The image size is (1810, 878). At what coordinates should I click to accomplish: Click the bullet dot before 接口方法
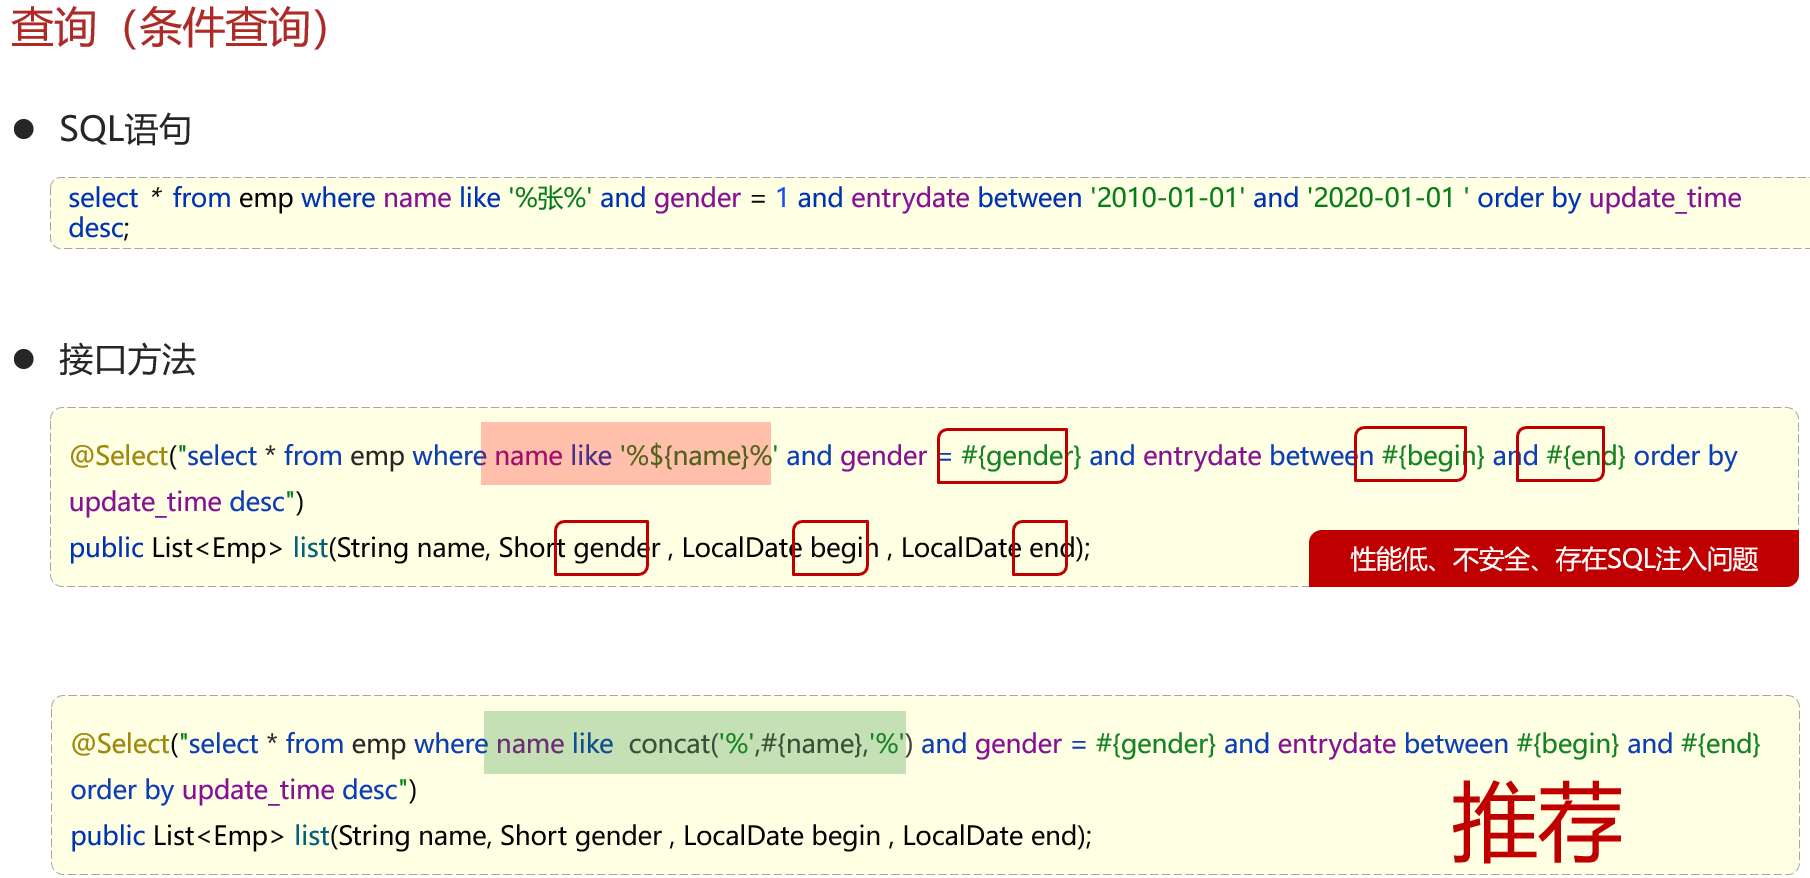24,359
